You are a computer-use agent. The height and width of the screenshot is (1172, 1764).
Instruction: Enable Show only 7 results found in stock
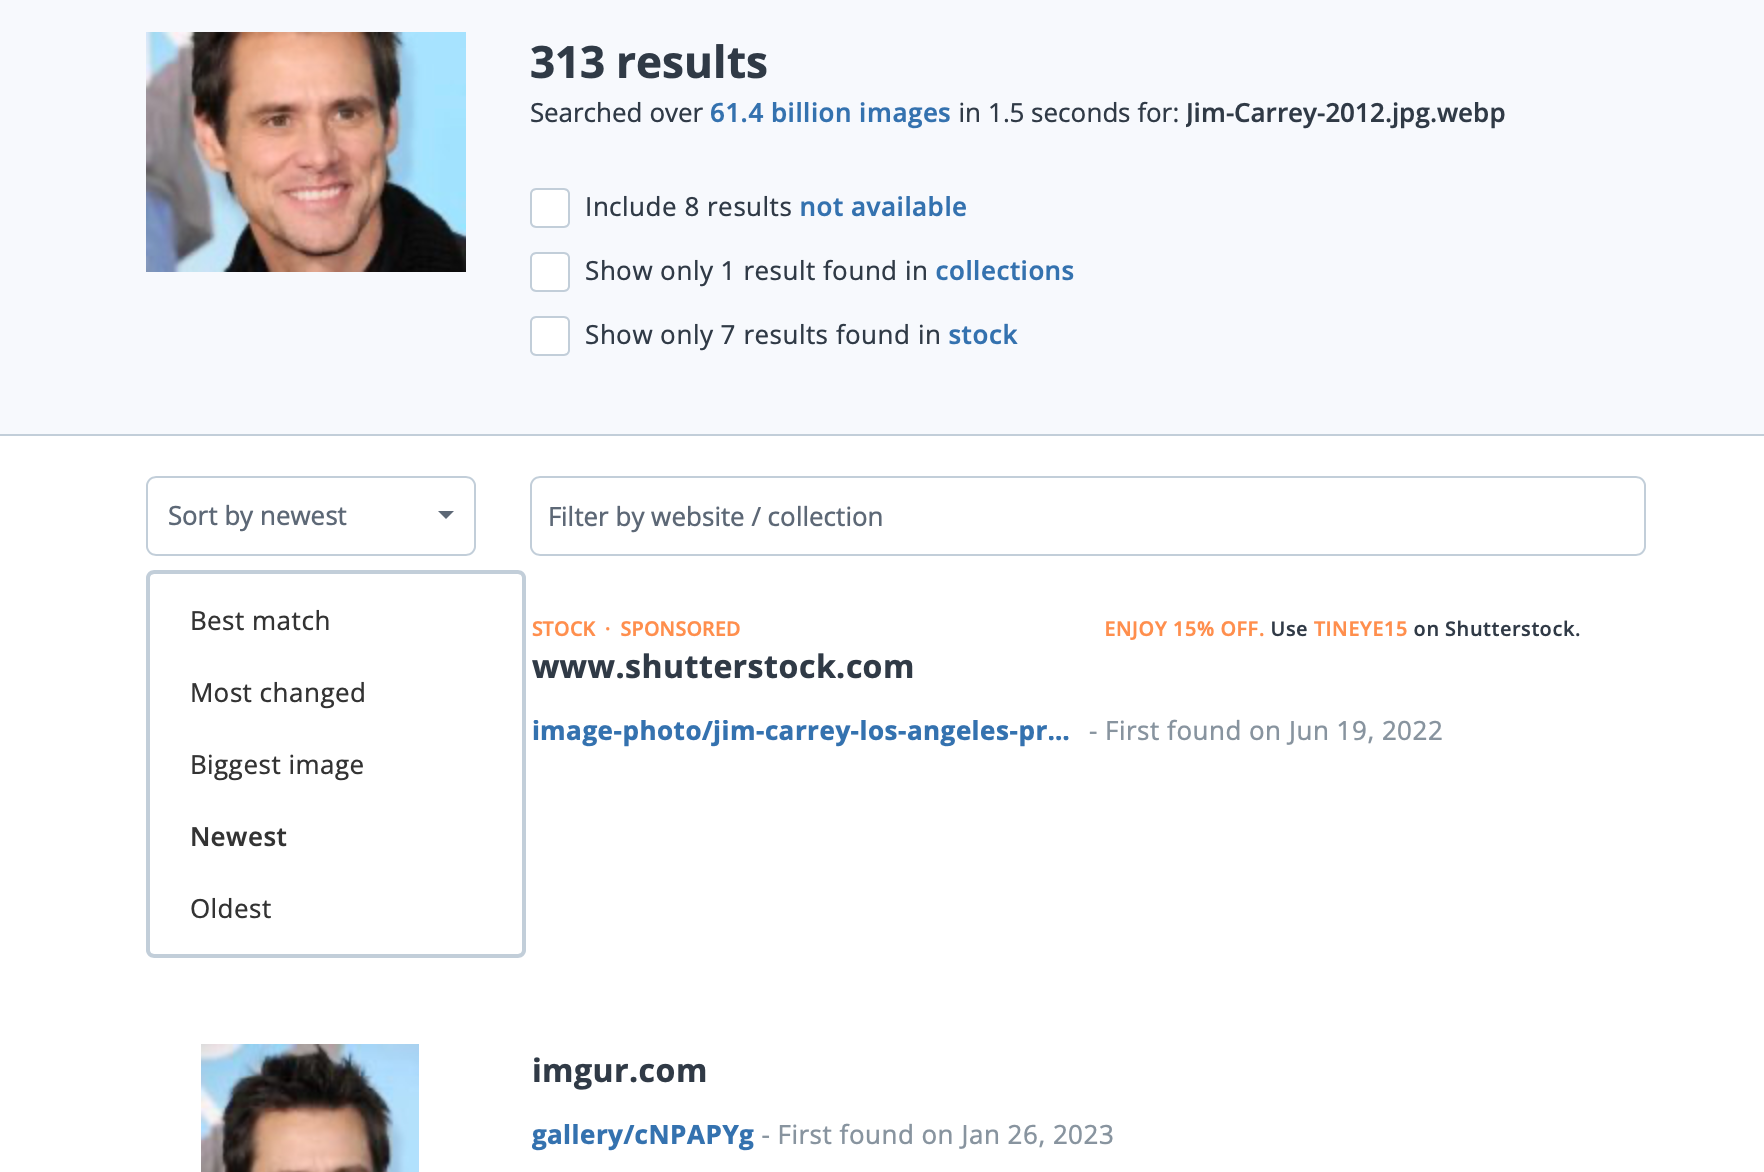pos(550,336)
